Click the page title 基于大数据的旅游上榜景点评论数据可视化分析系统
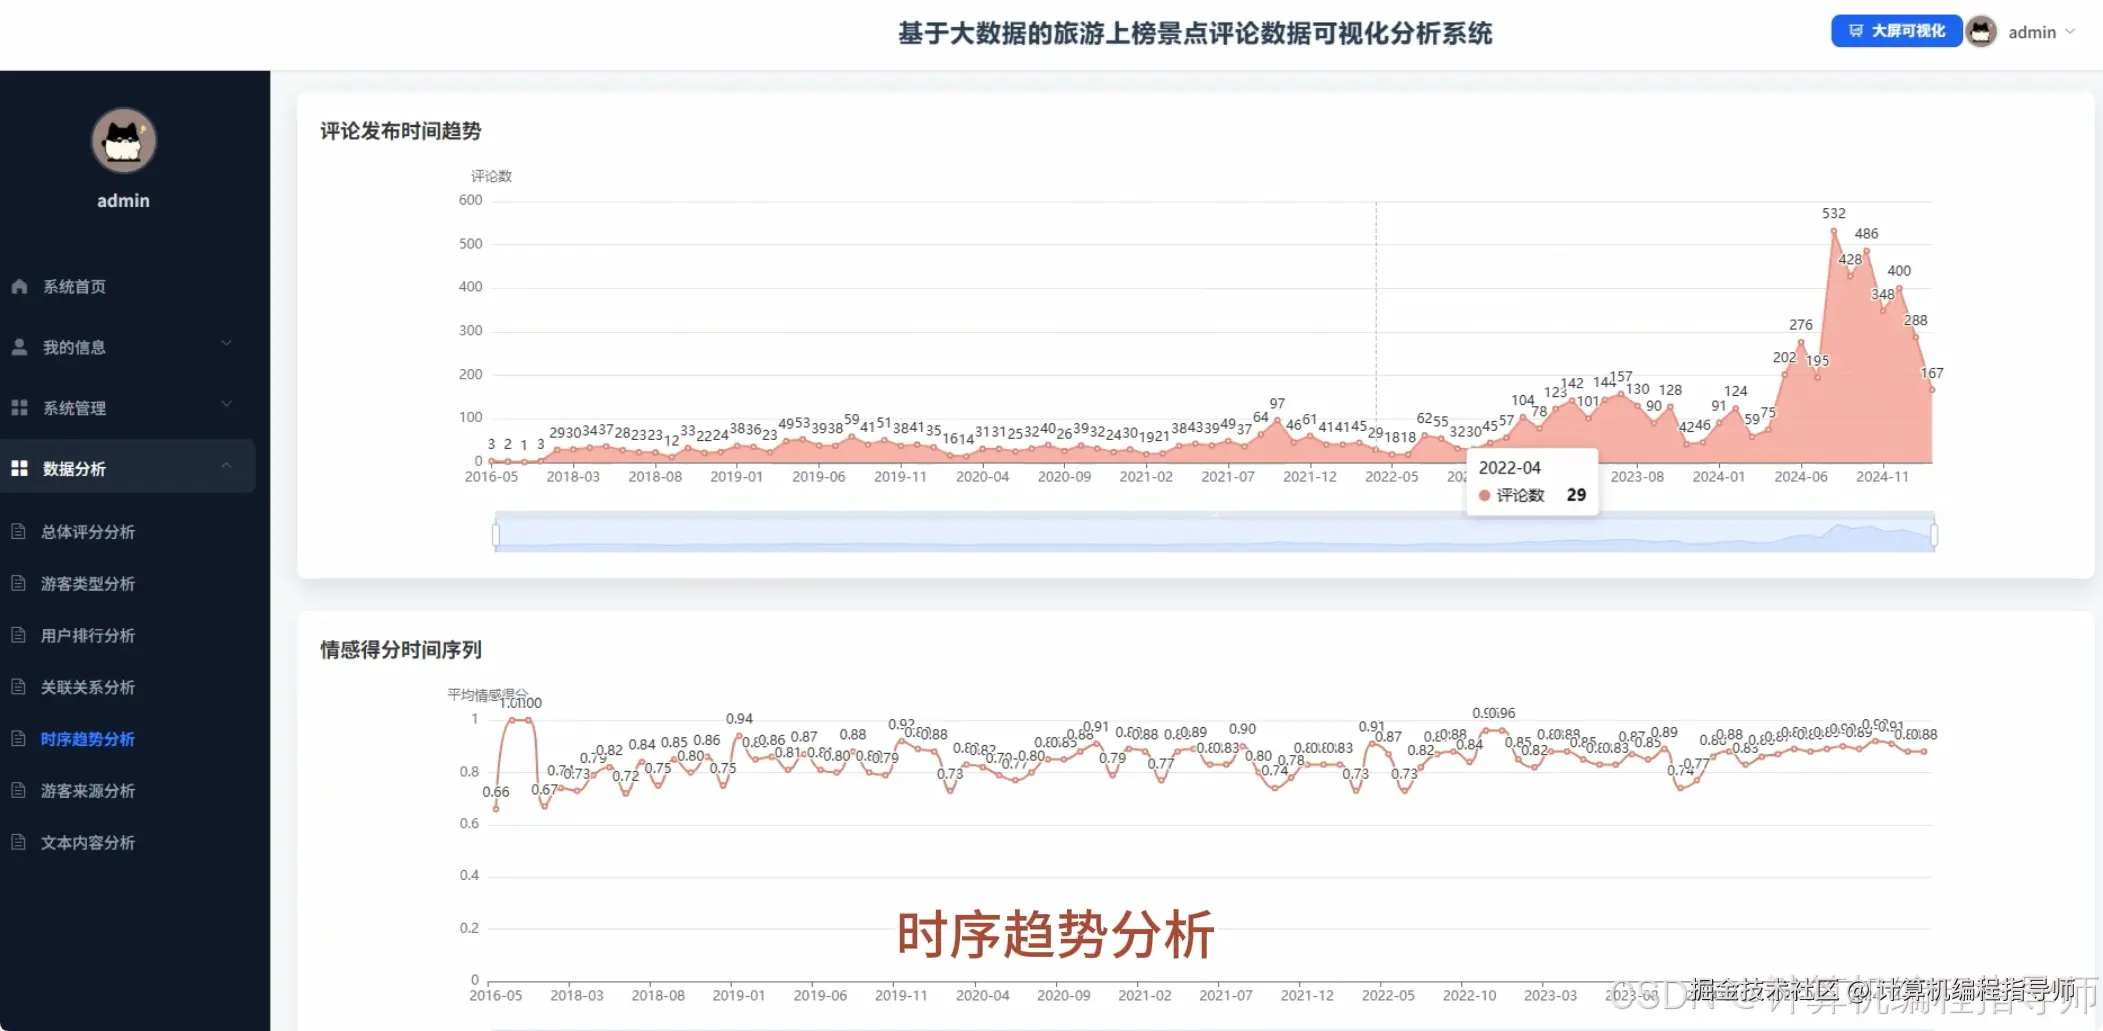This screenshot has height=1031, width=2103. [1195, 33]
